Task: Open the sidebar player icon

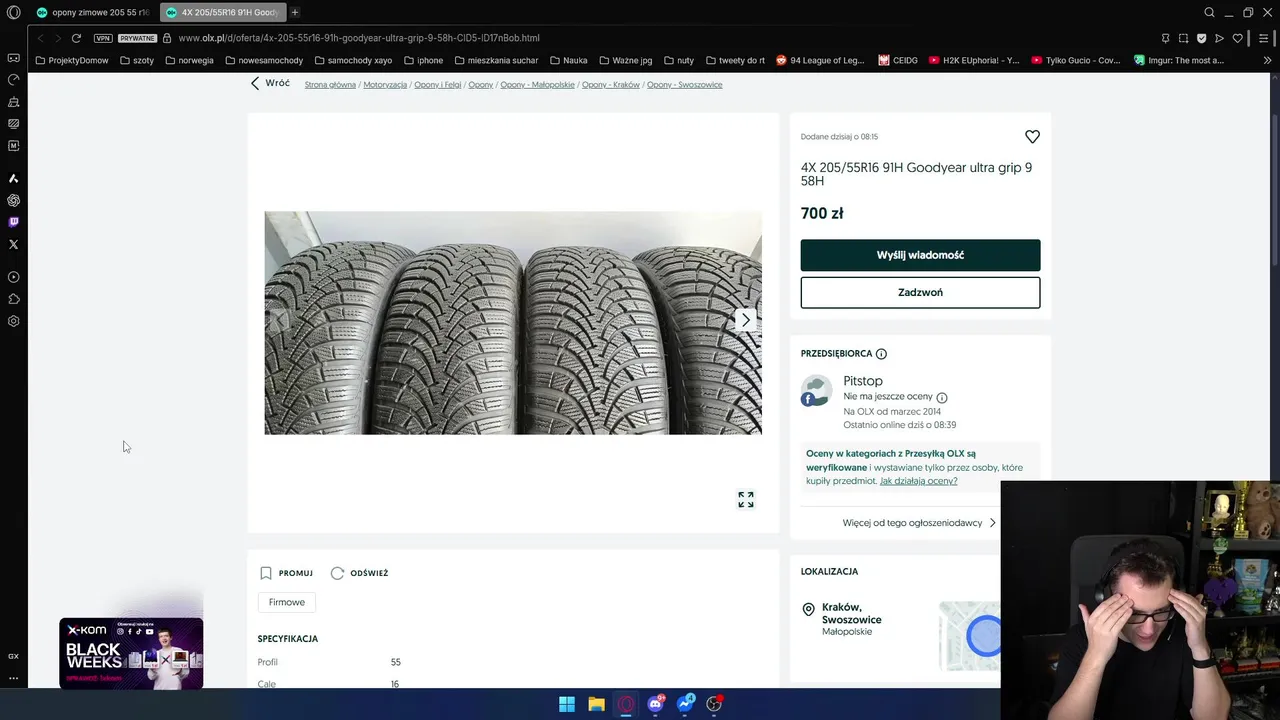Action: (x=13, y=277)
